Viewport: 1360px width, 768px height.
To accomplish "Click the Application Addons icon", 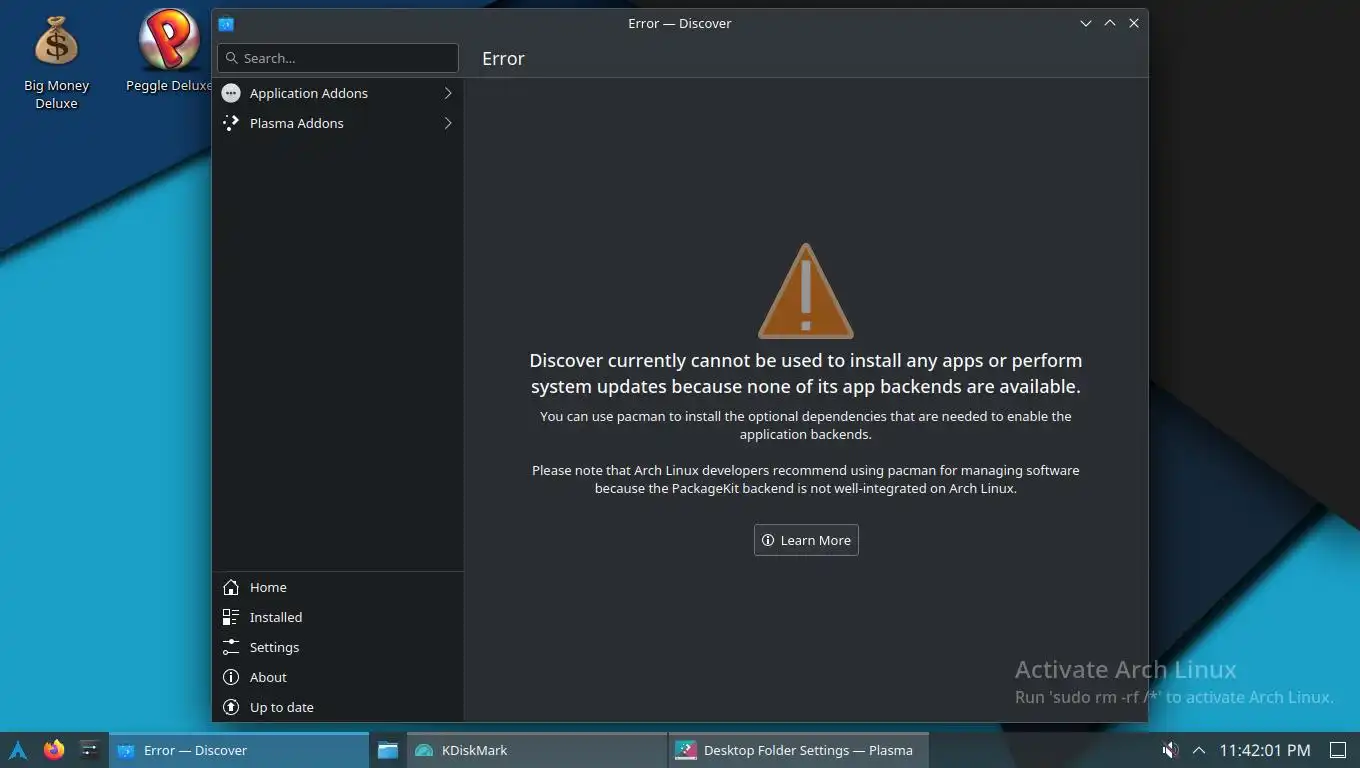I will 231,93.
